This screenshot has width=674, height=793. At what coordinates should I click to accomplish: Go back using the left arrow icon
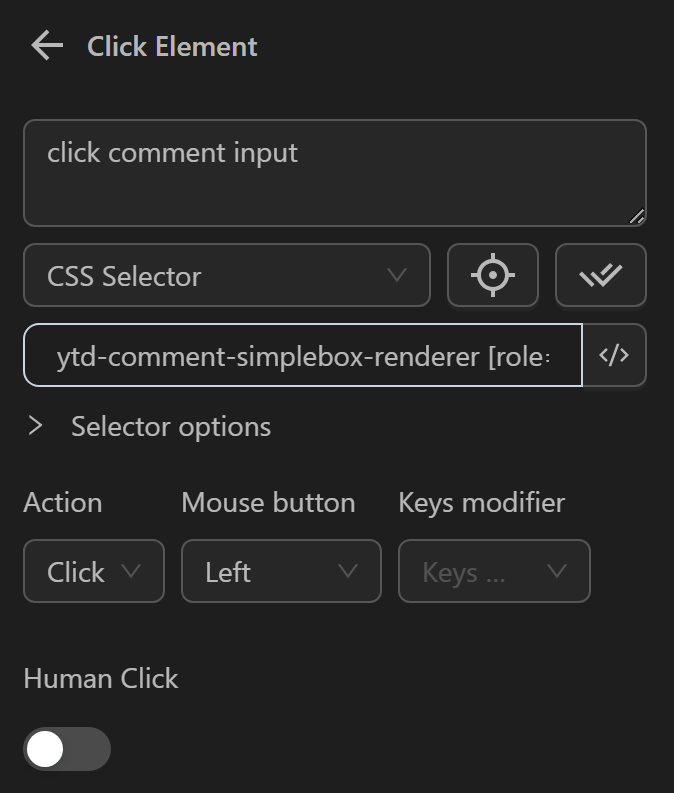(x=46, y=46)
